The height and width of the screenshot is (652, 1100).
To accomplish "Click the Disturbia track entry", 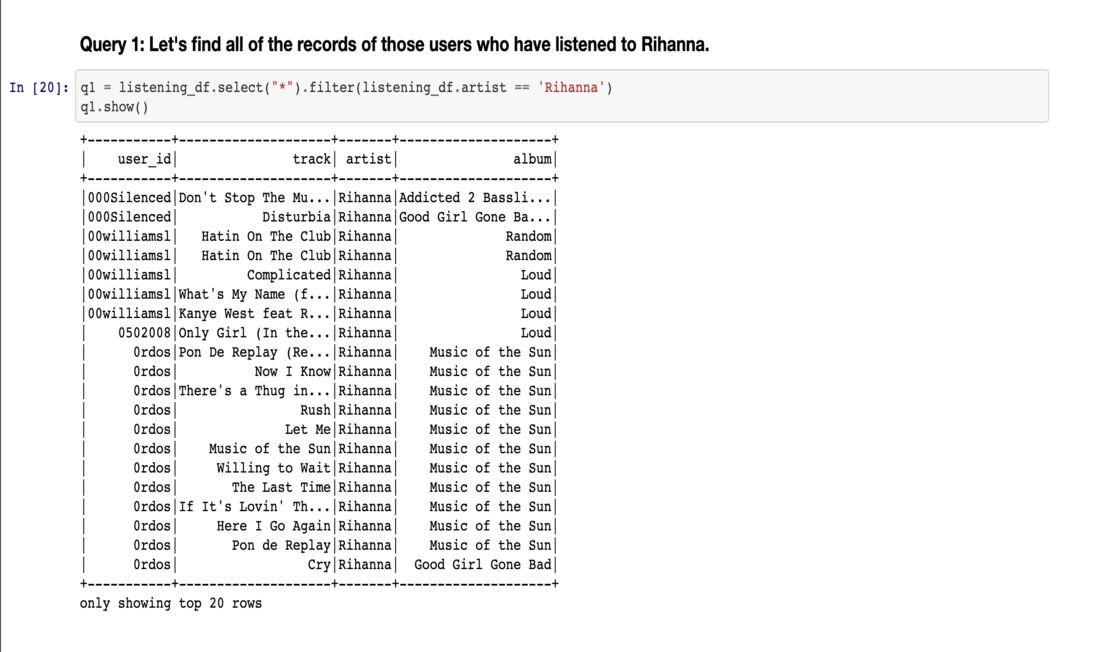I will (296, 217).
